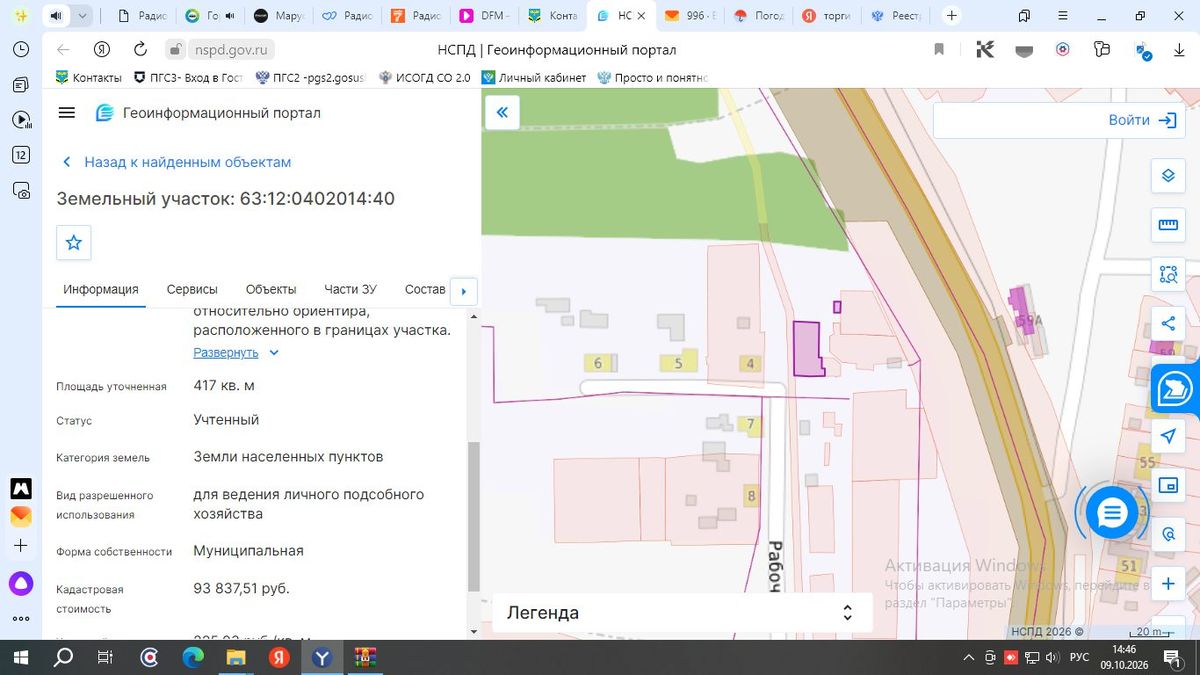This screenshot has height=675, width=1200.
Task: Switch the РУС input language
Action: (x=1079, y=657)
